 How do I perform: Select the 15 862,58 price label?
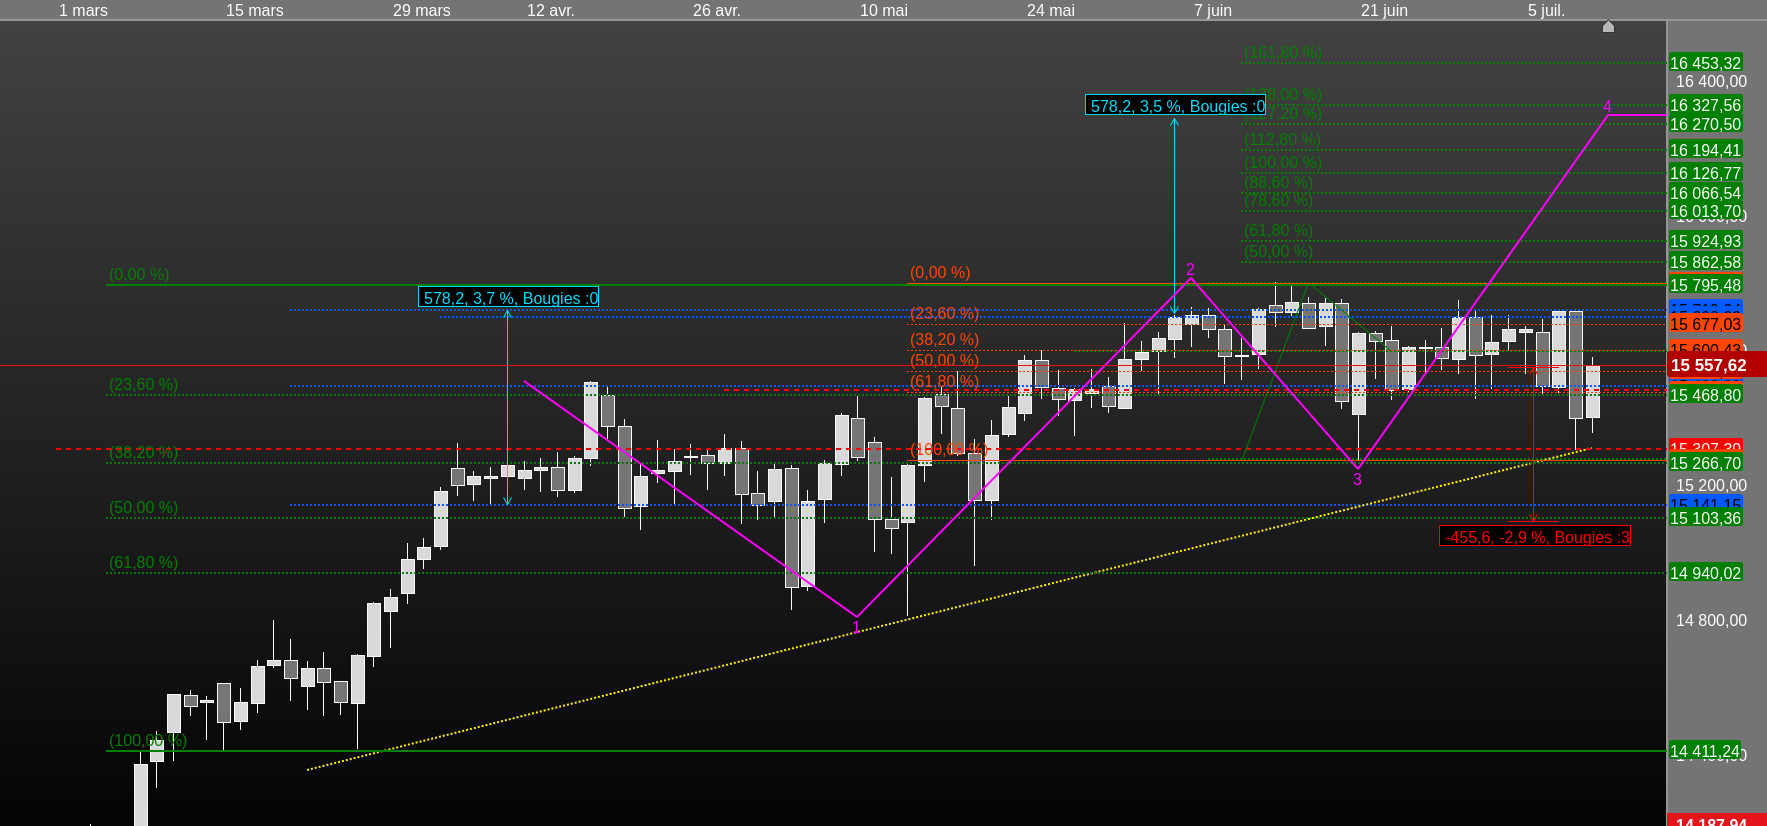tap(1706, 262)
